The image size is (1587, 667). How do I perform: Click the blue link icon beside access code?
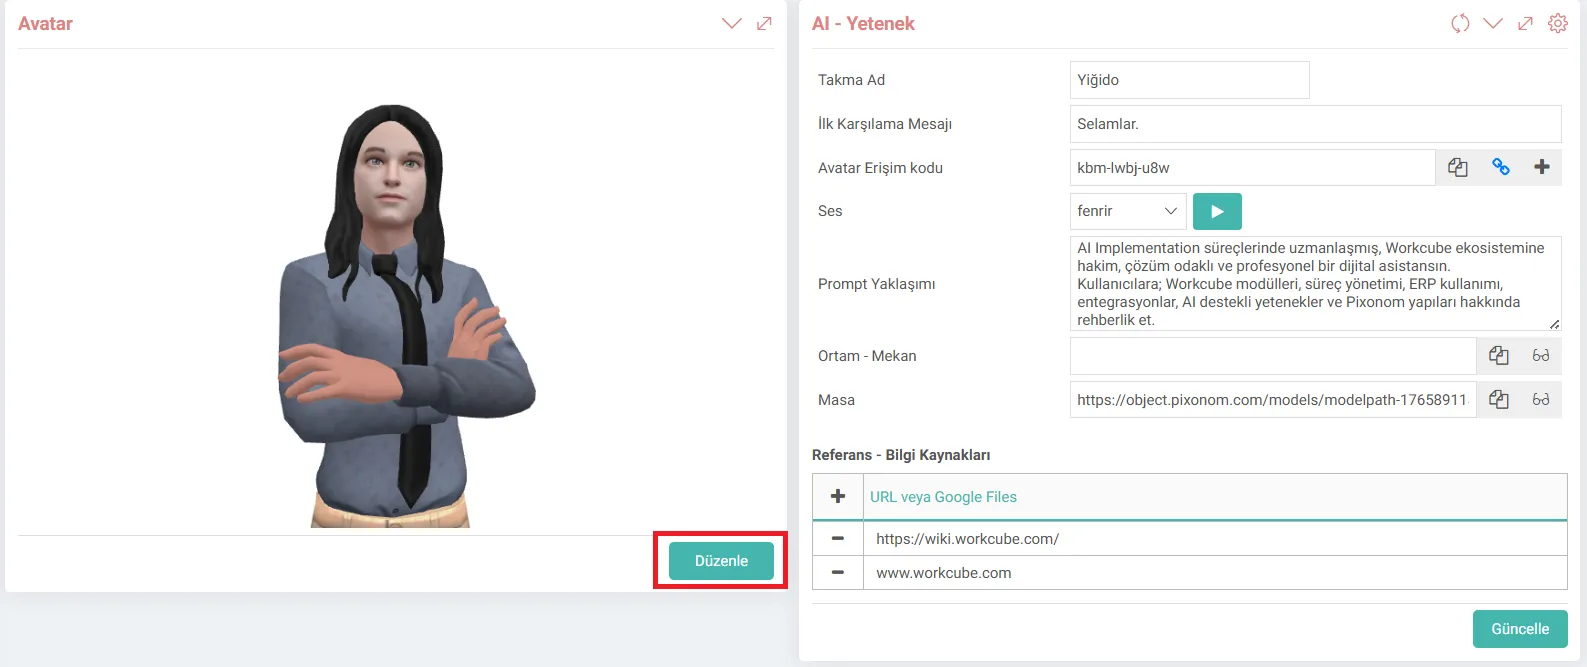click(x=1500, y=168)
